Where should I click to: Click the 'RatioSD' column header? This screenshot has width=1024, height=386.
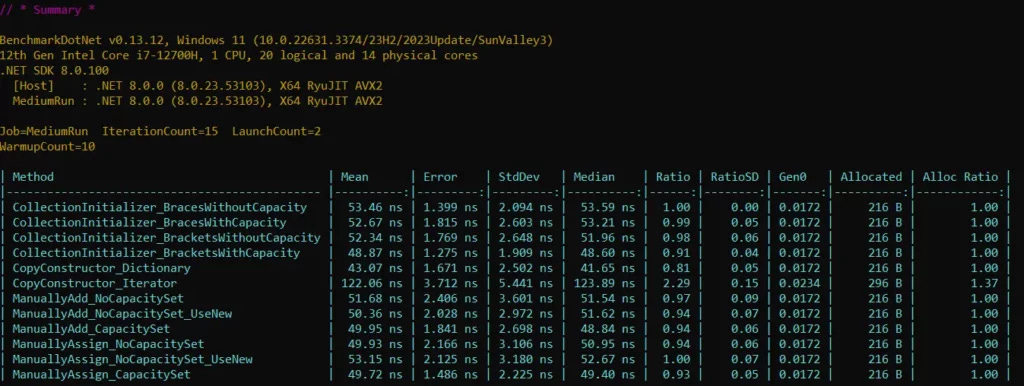pyautogui.click(x=735, y=177)
